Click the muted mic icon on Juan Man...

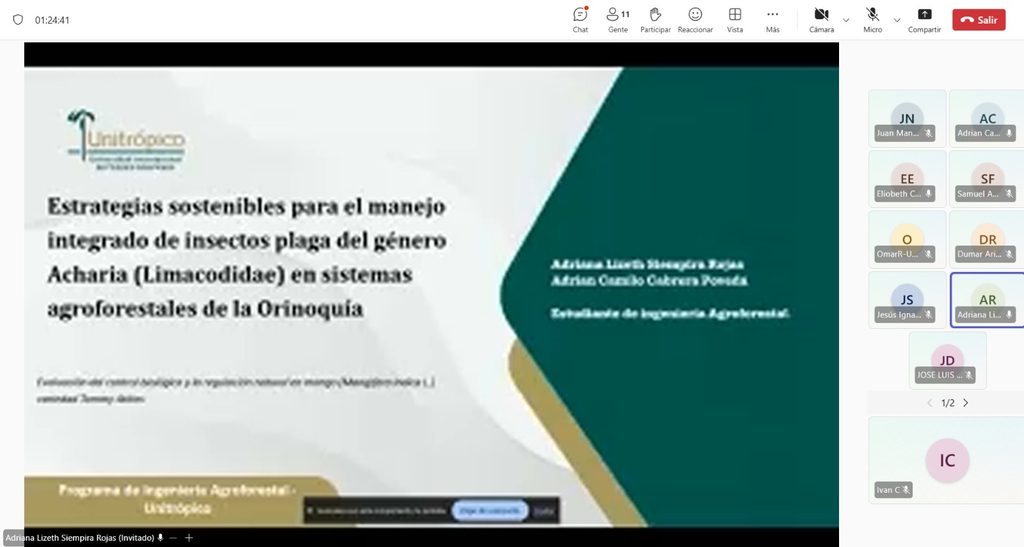point(928,133)
